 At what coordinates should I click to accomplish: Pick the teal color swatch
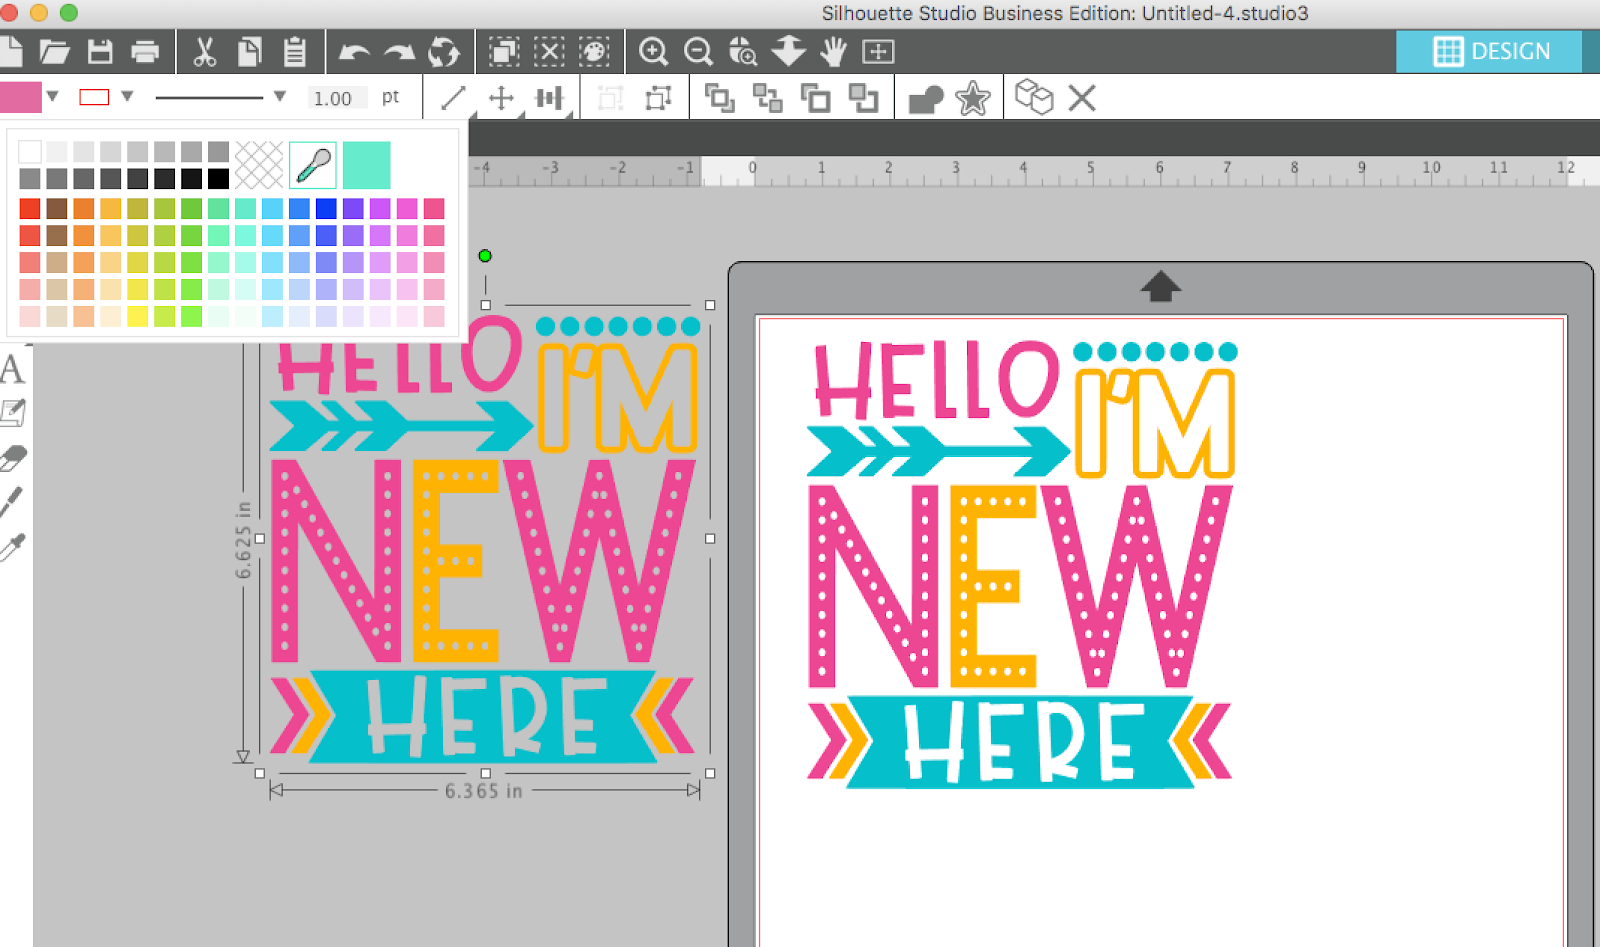tap(366, 163)
